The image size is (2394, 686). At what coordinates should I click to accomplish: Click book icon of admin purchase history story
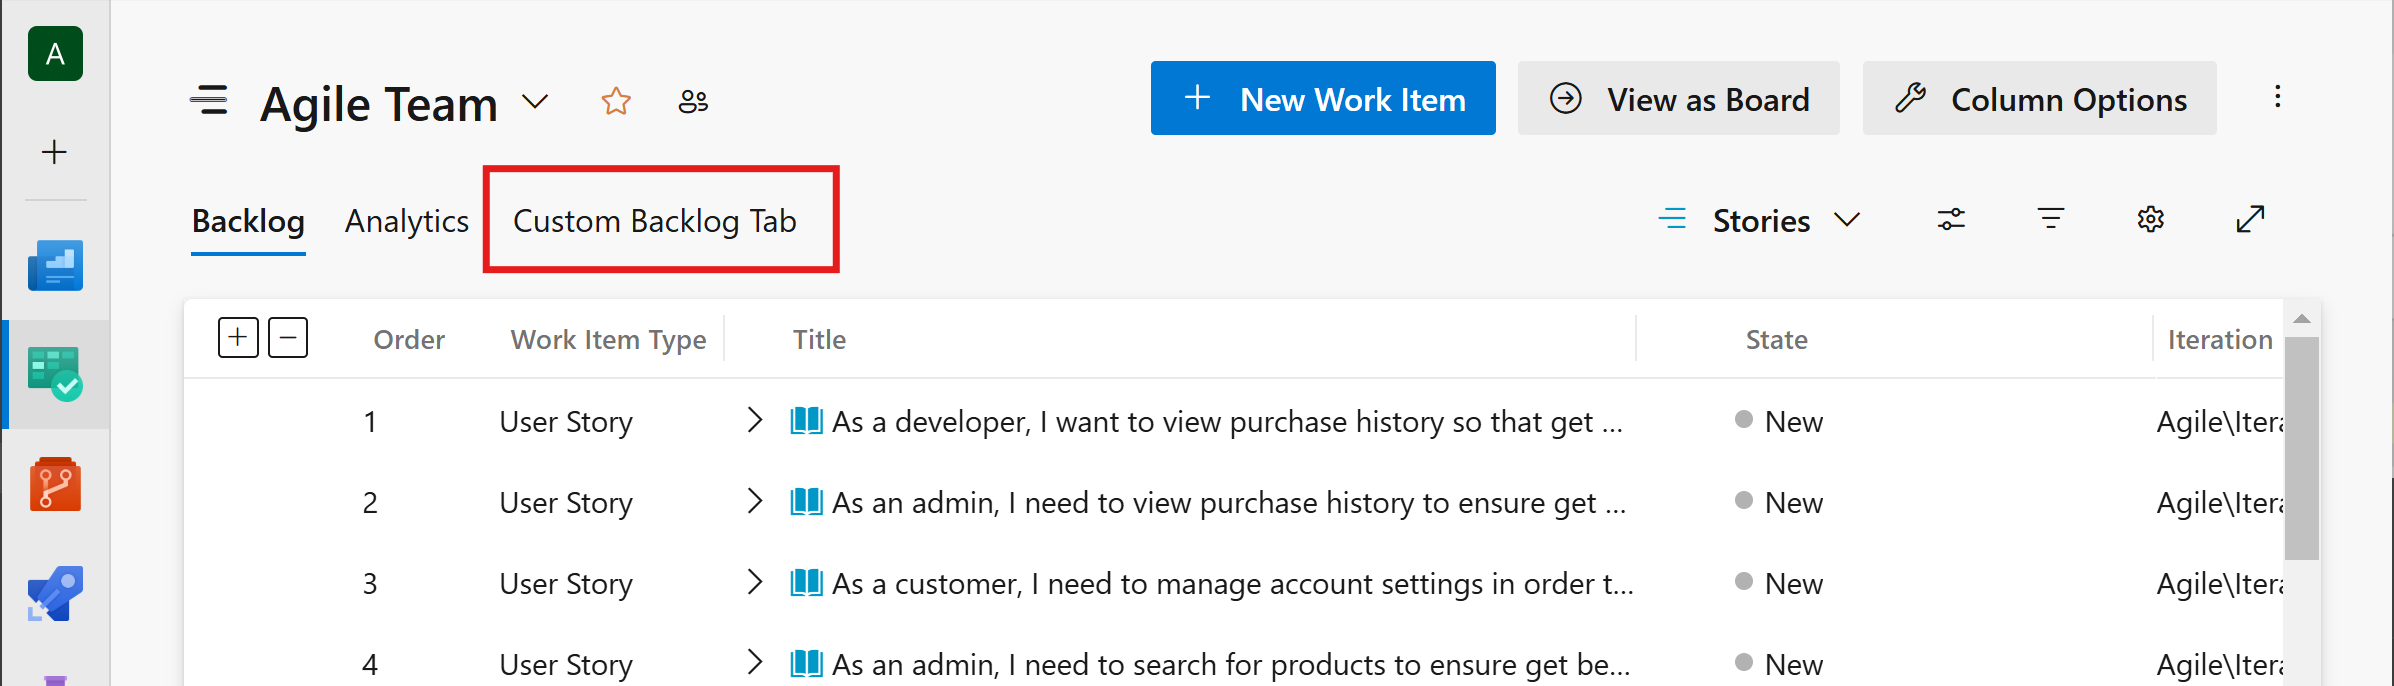tap(806, 502)
